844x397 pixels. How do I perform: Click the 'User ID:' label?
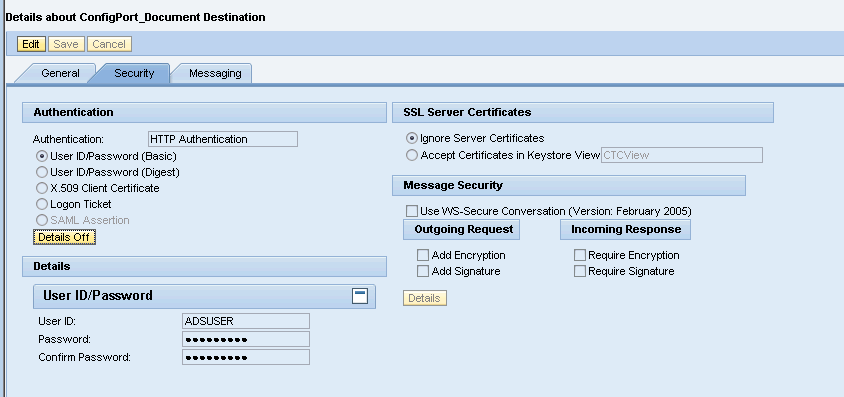57,322
